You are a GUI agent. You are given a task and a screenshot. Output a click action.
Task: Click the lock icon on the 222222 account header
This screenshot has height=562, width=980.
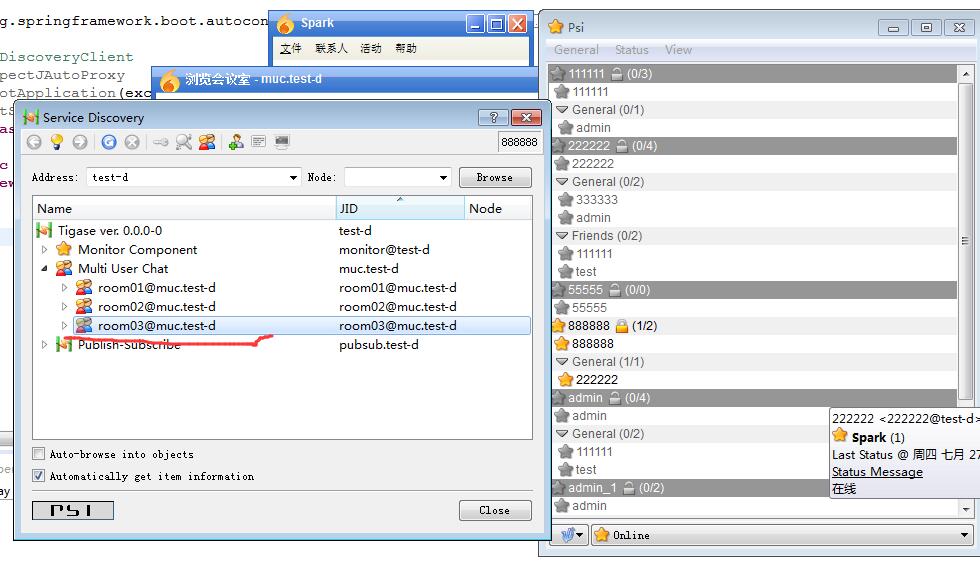[x=621, y=146]
